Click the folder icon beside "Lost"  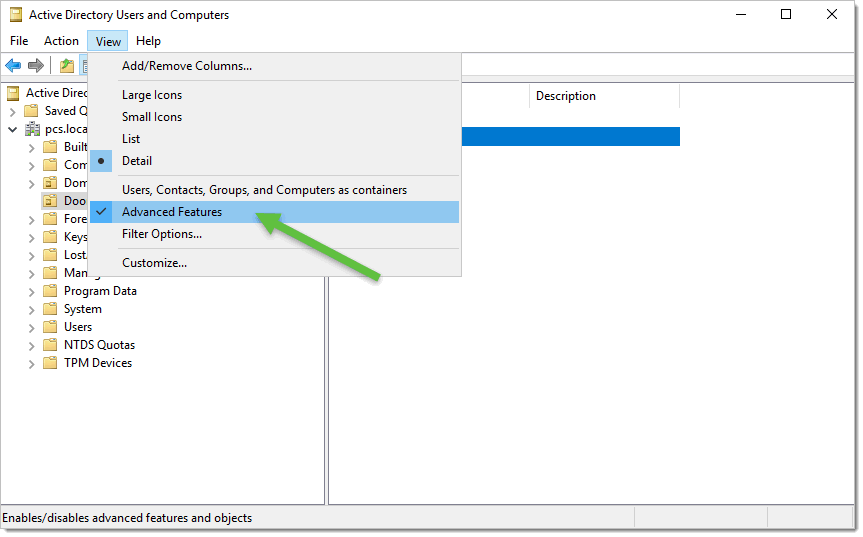50,255
